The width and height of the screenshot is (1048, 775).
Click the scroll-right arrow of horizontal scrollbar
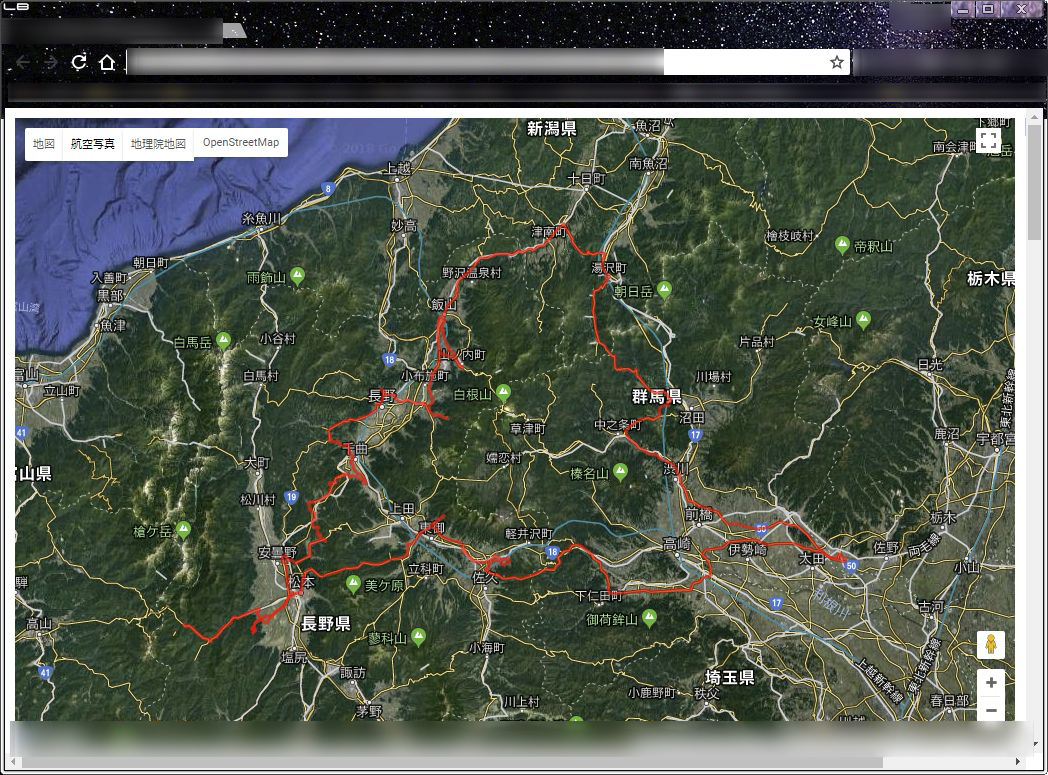point(1018,762)
